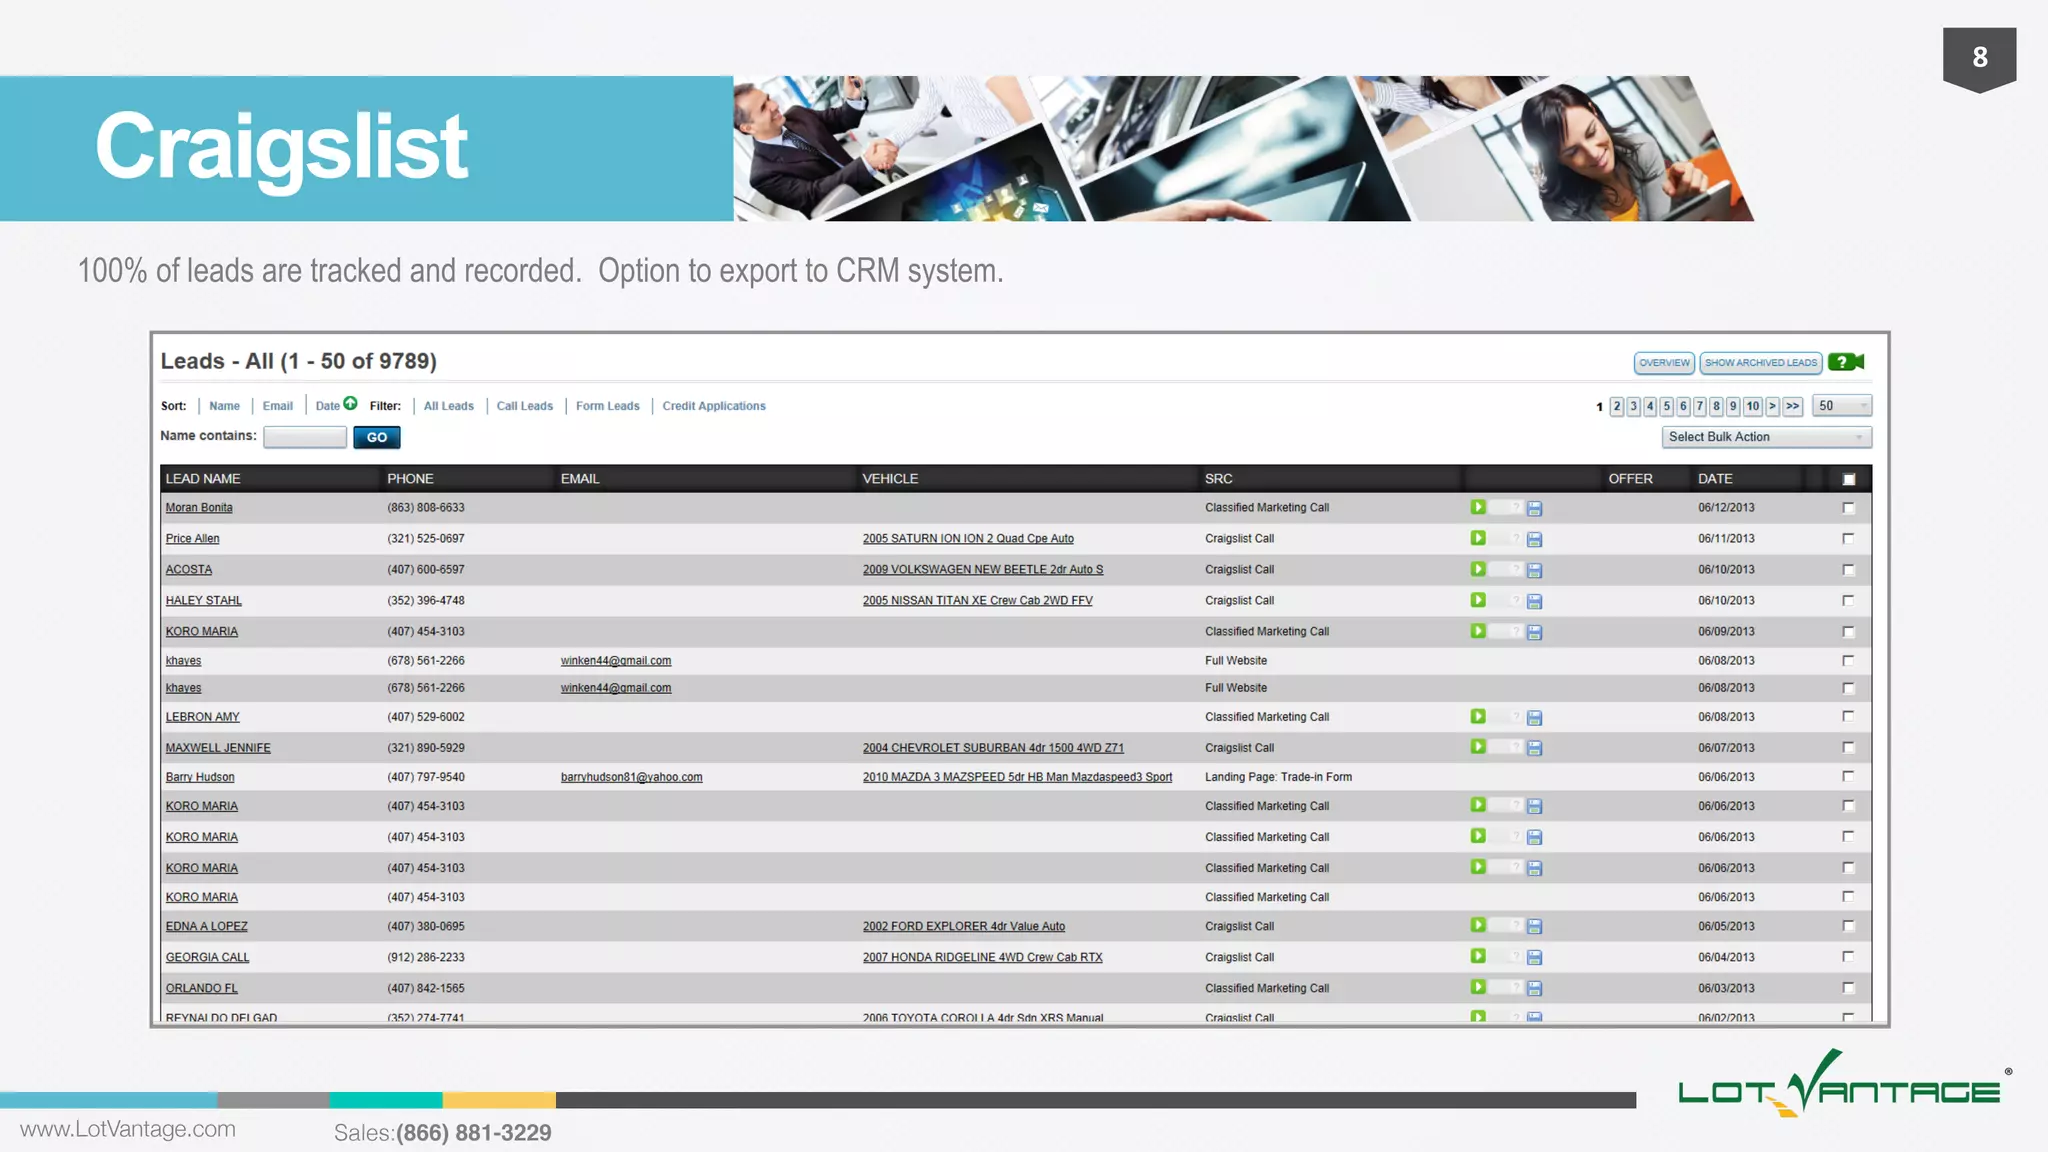Check the box for the GEORGIA CALL lead
The height and width of the screenshot is (1152, 2048).
click(x=1848, y=957)
